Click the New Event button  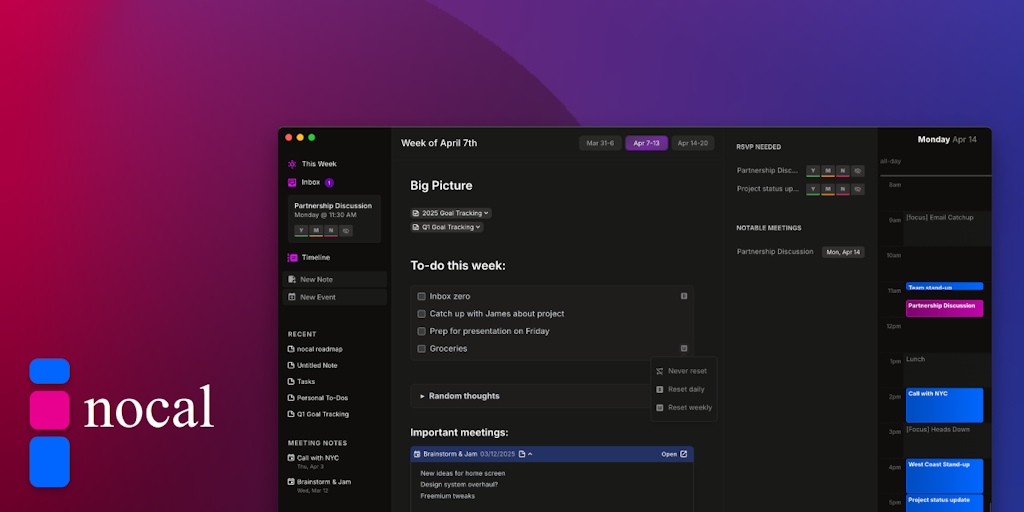pyautogui.click(x=335, y=296)
